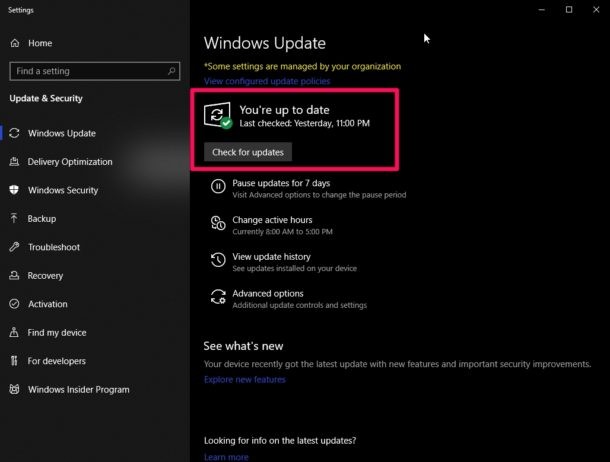Click the Learn more link
The height and width of the screenshot is (462, 610).
226,457
